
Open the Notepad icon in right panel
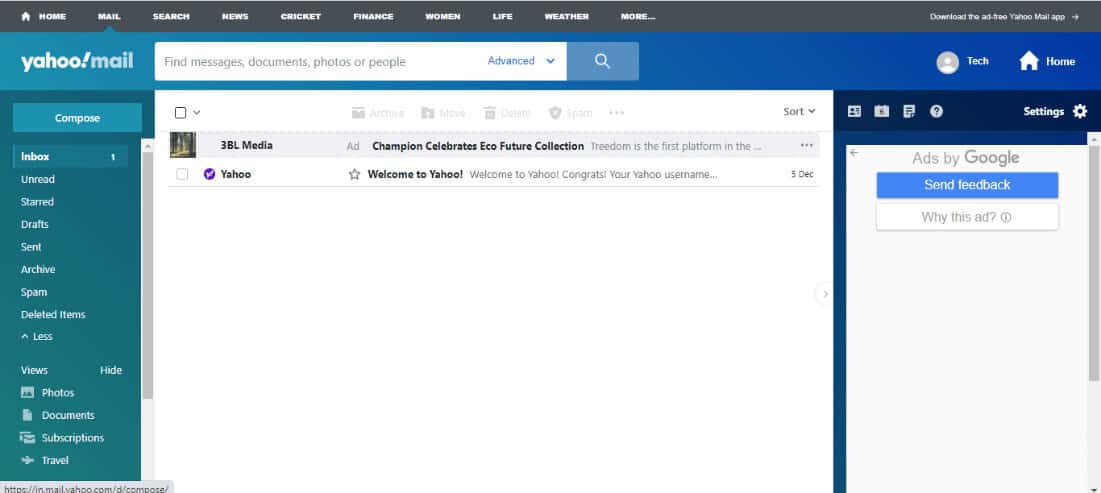click(x=909, y=111)
